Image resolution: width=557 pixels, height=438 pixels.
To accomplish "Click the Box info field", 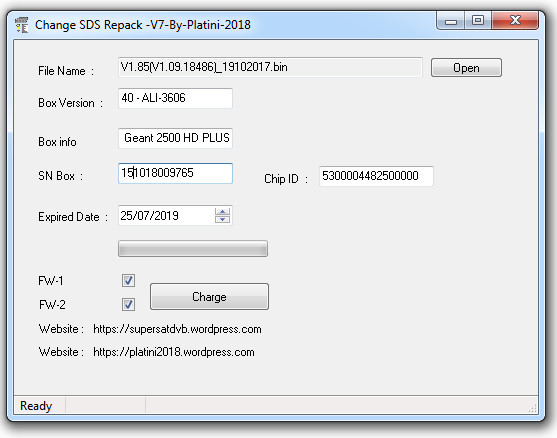I will click(175, 138).
